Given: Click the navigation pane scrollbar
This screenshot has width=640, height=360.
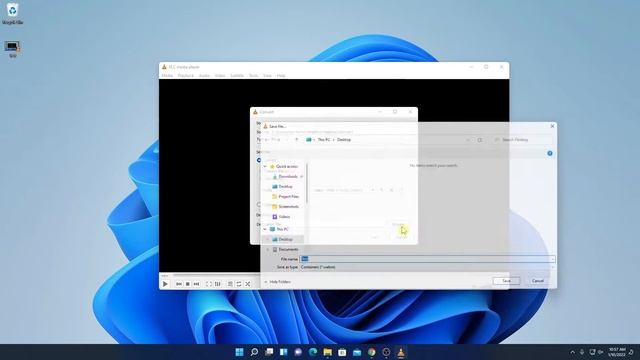Looking at the screenshot, I should pyautogui.click(x=307, y=184).
